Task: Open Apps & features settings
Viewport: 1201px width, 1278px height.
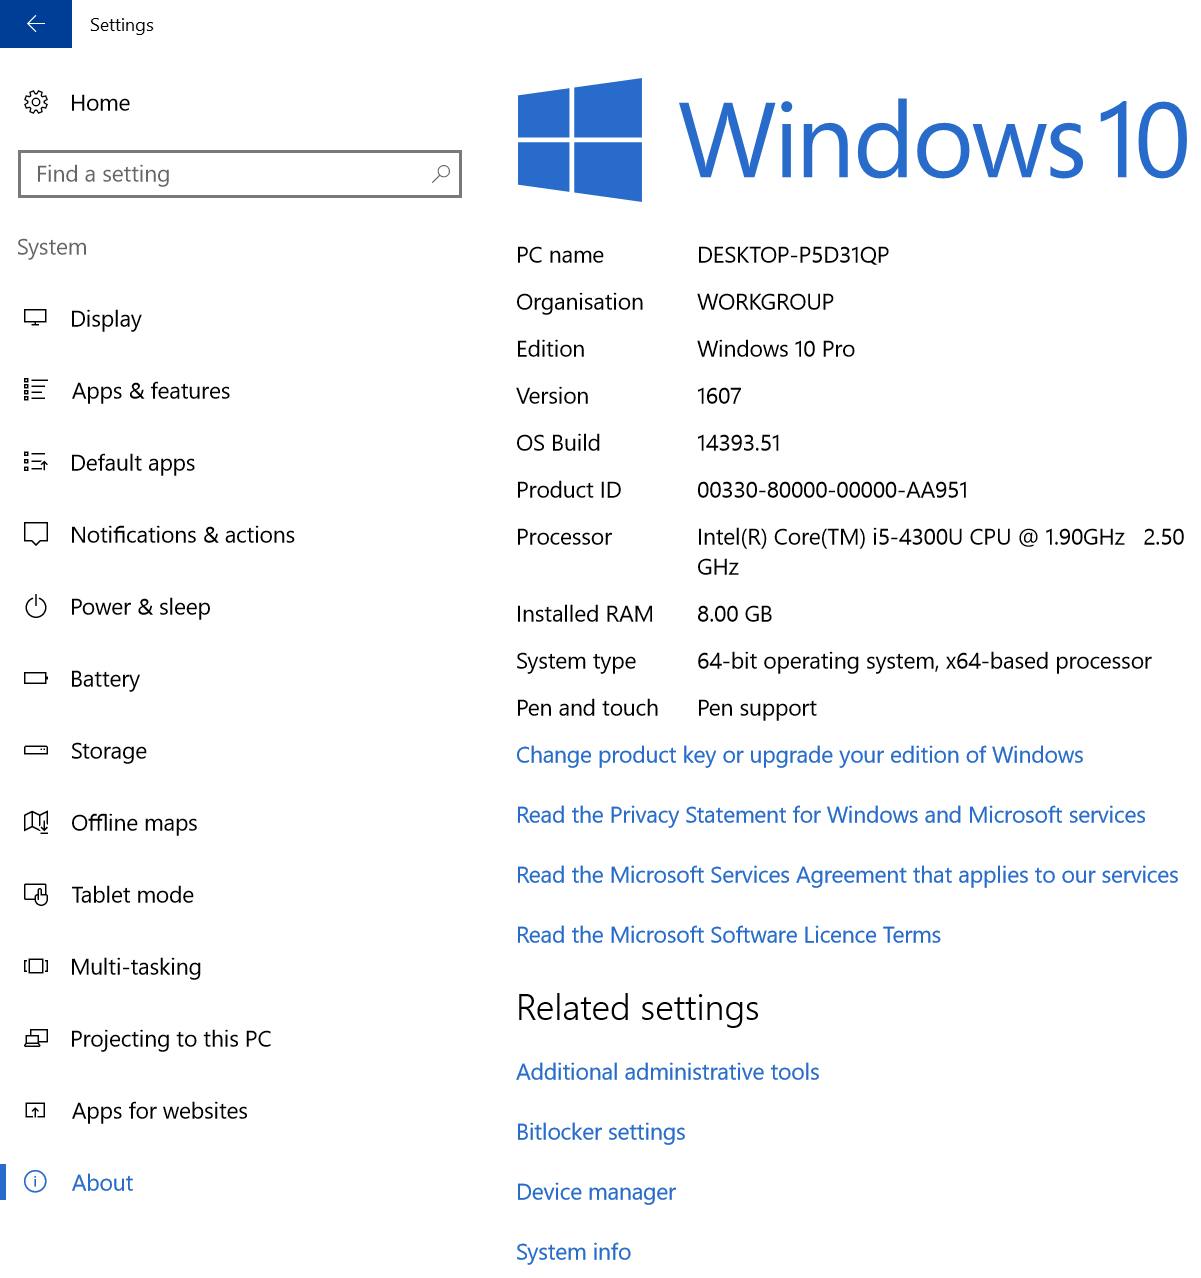Action: point(151,391)
